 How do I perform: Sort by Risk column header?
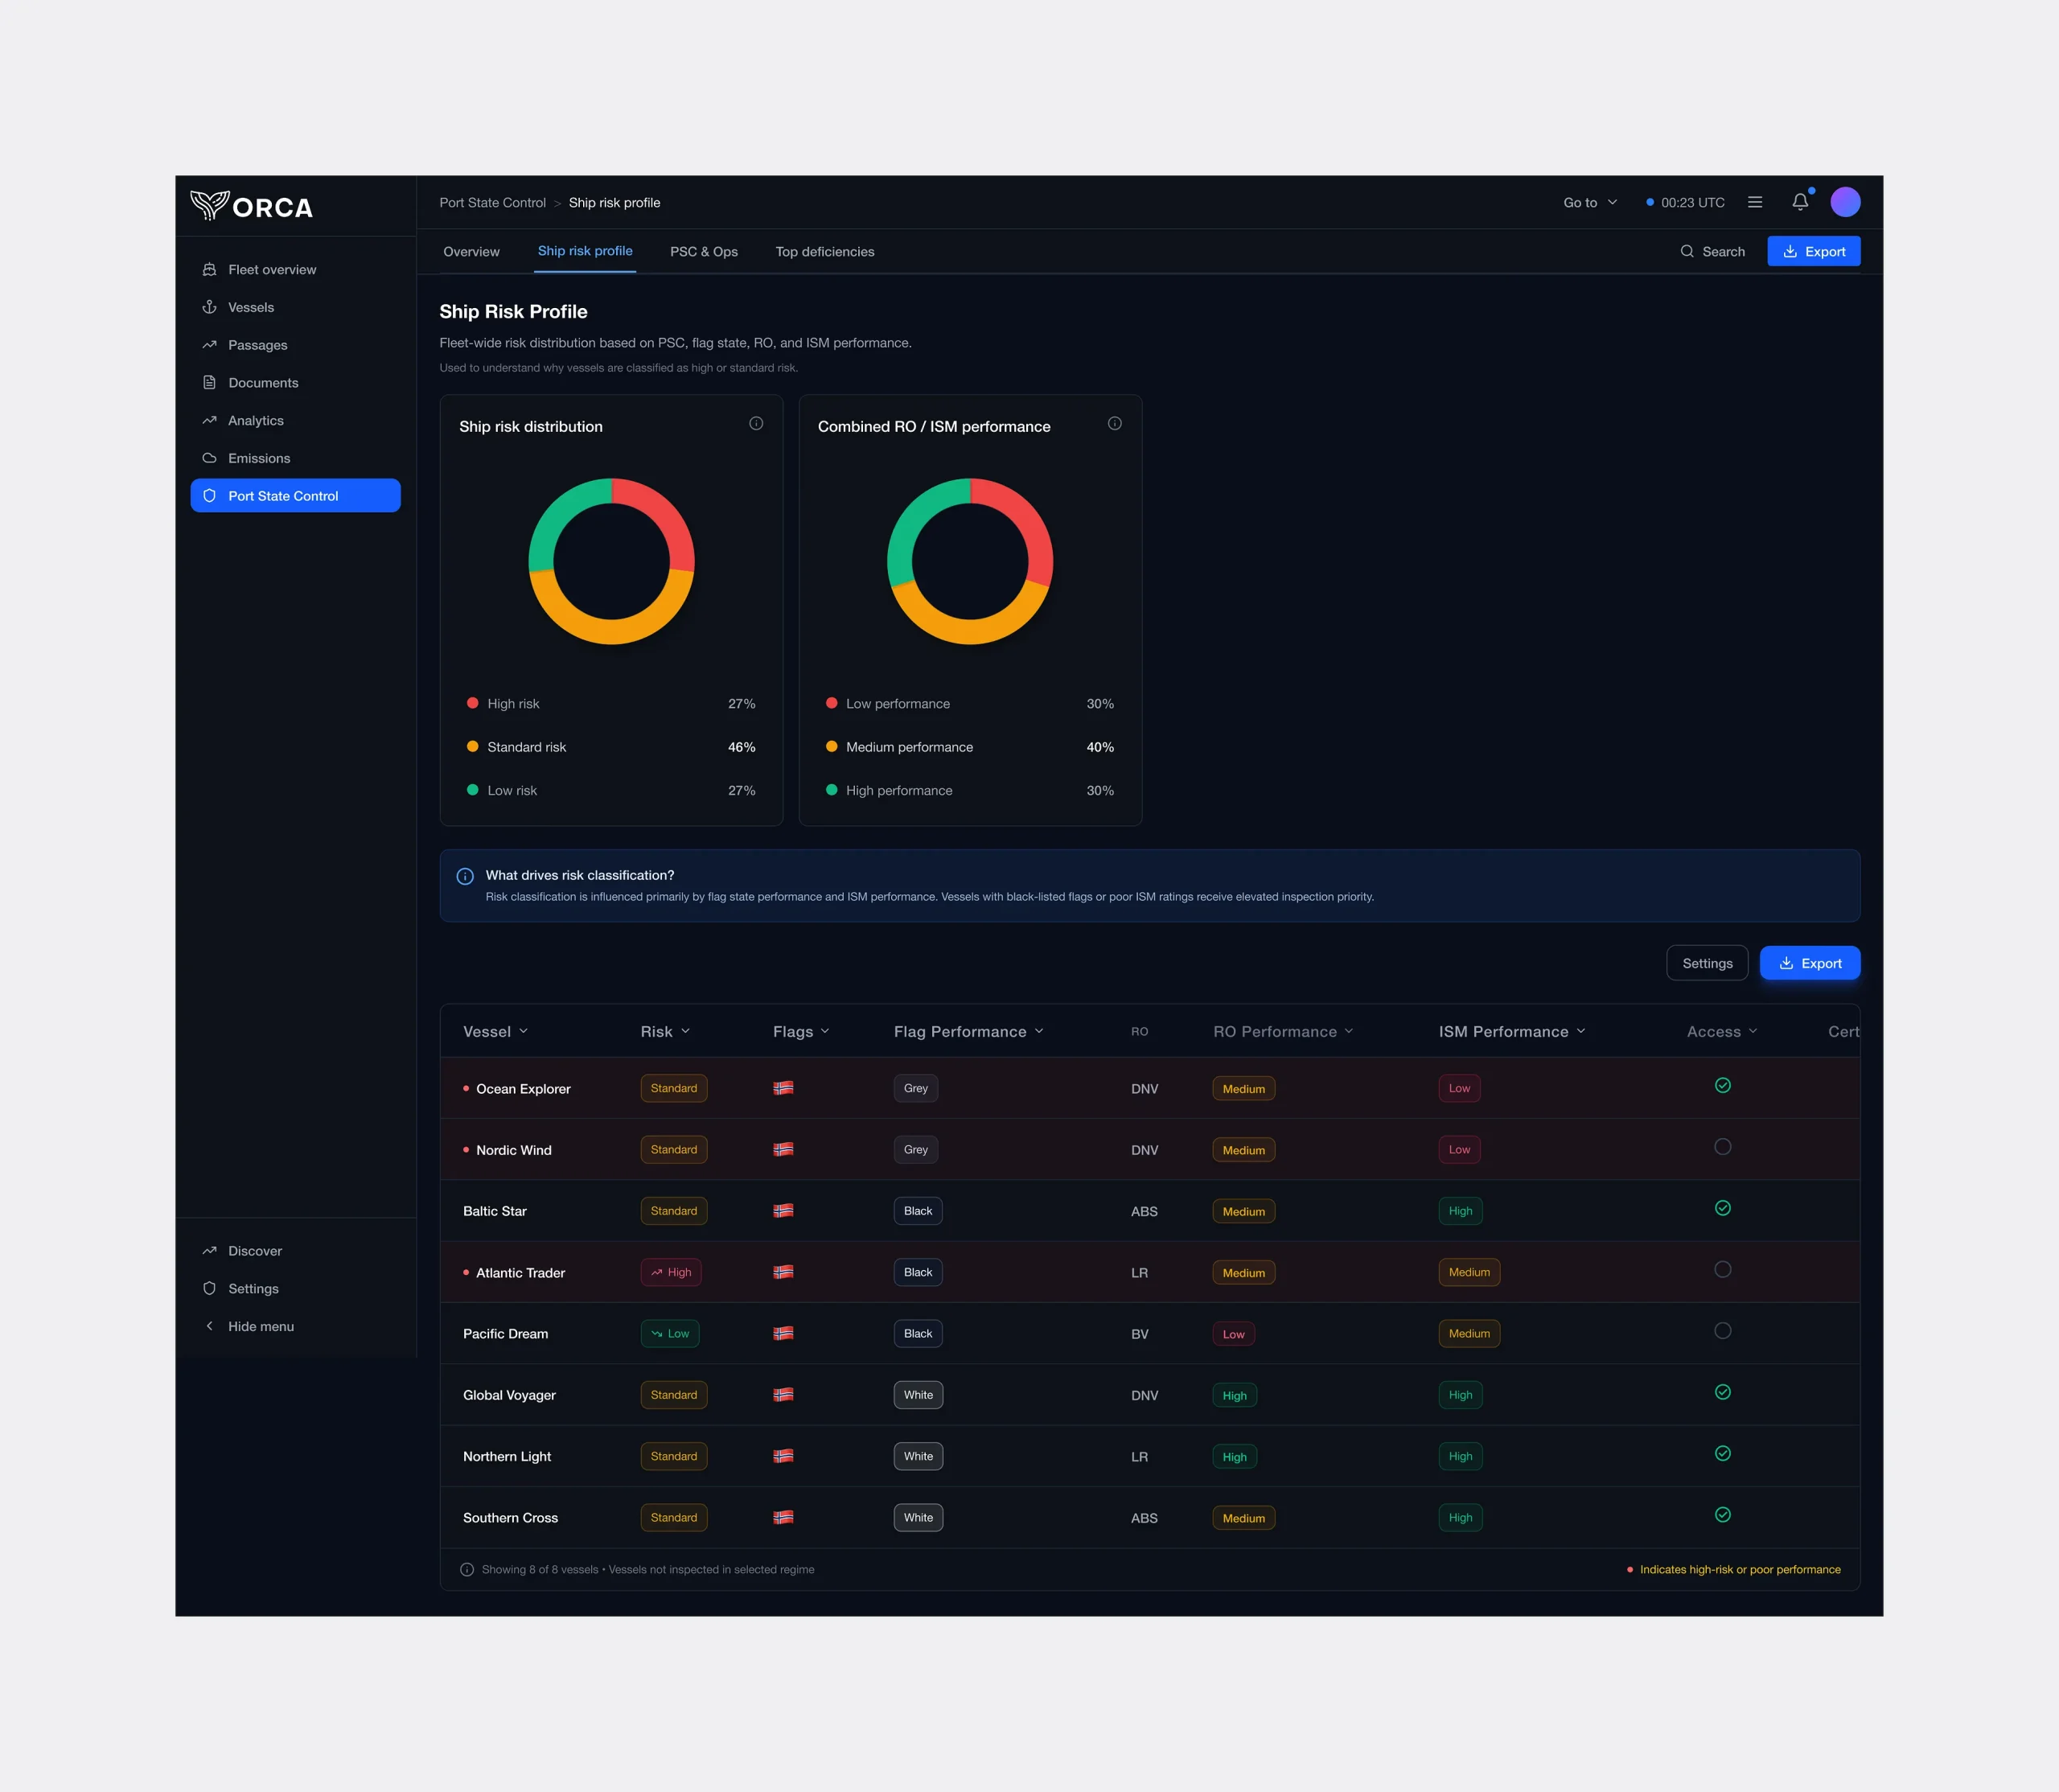[665, 1031]
